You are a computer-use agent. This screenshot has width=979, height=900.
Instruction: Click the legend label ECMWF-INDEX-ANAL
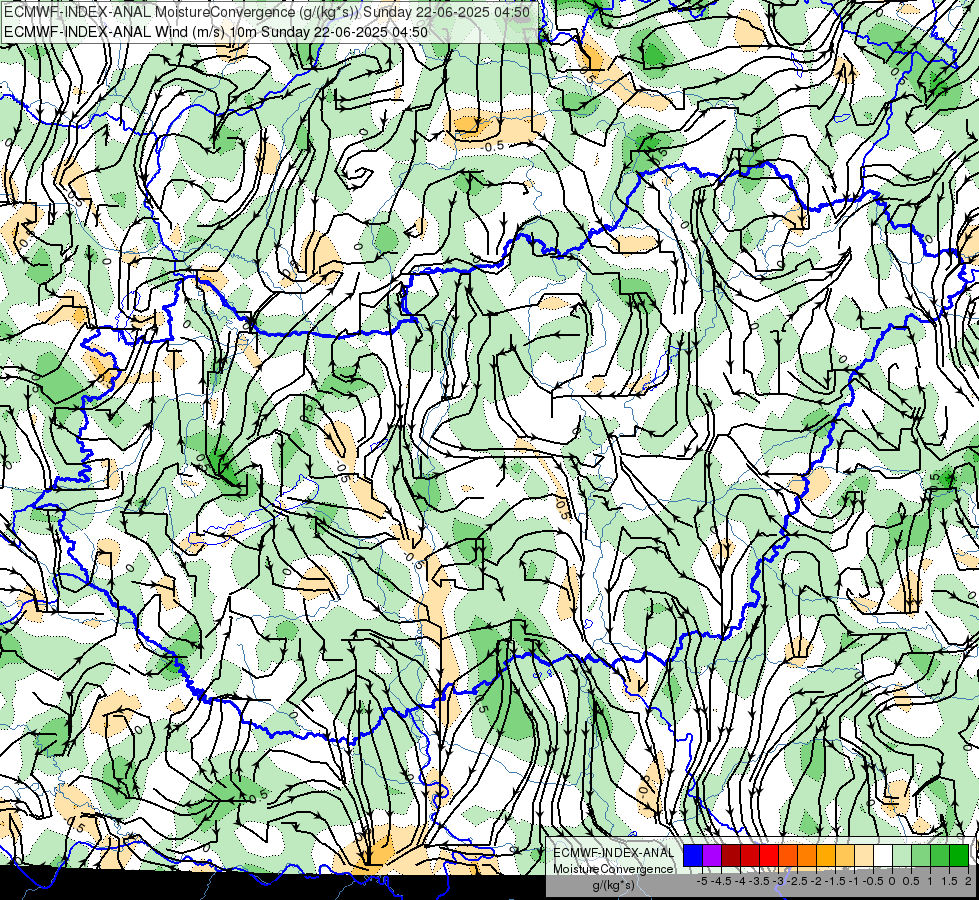point(614,853)
